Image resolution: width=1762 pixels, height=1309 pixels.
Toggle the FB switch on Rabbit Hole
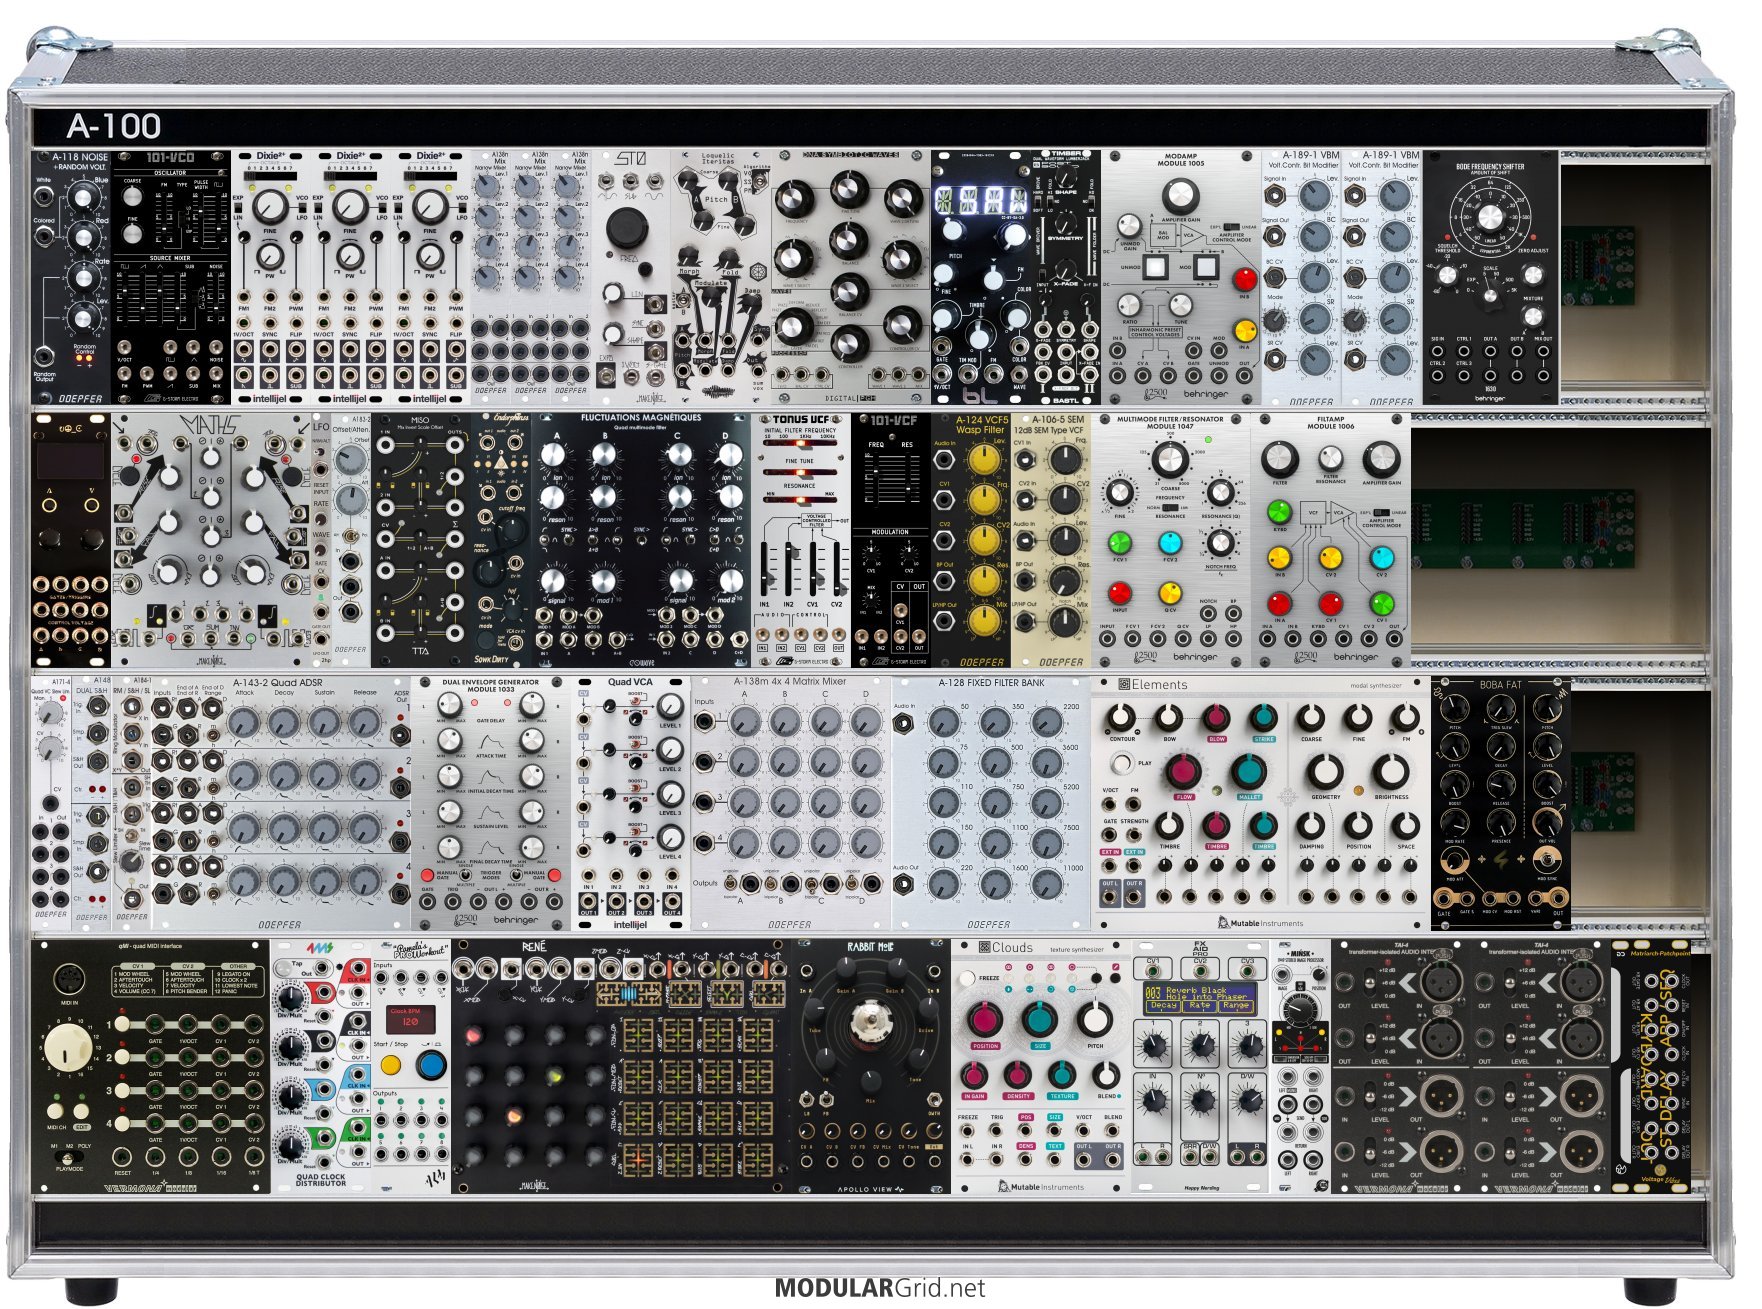pos(827,1099)
